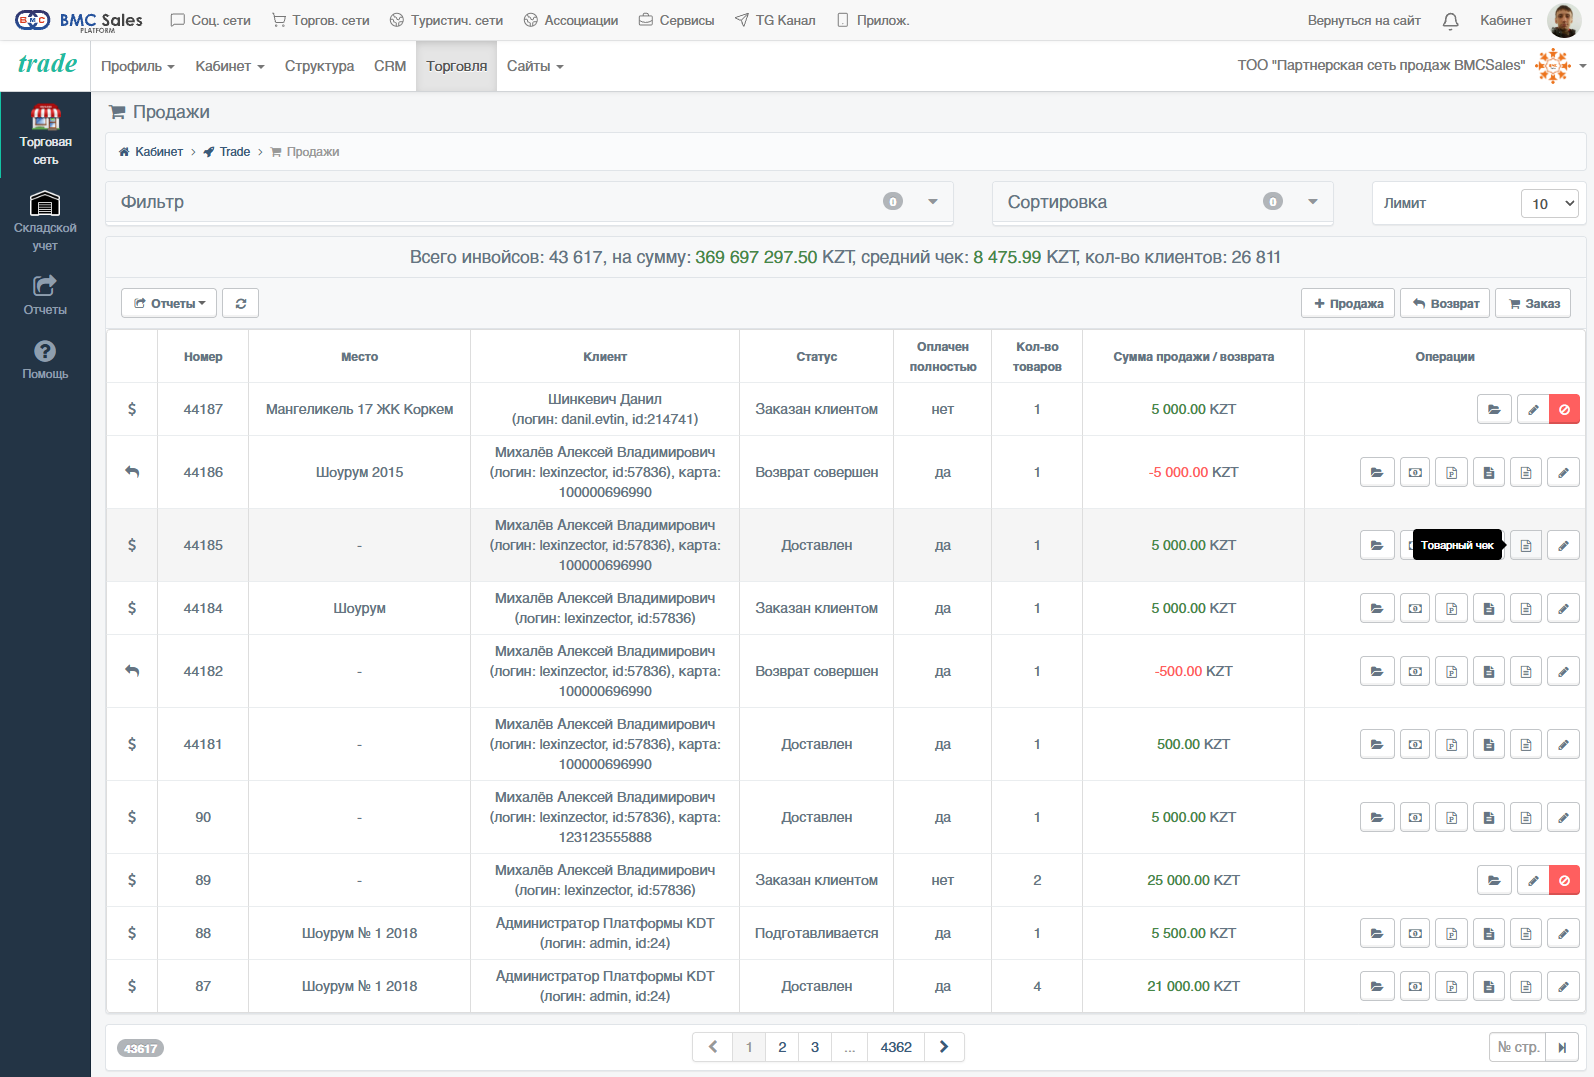Open the Помощь help icon
Screen dimensions: 1594x1077
45,360
